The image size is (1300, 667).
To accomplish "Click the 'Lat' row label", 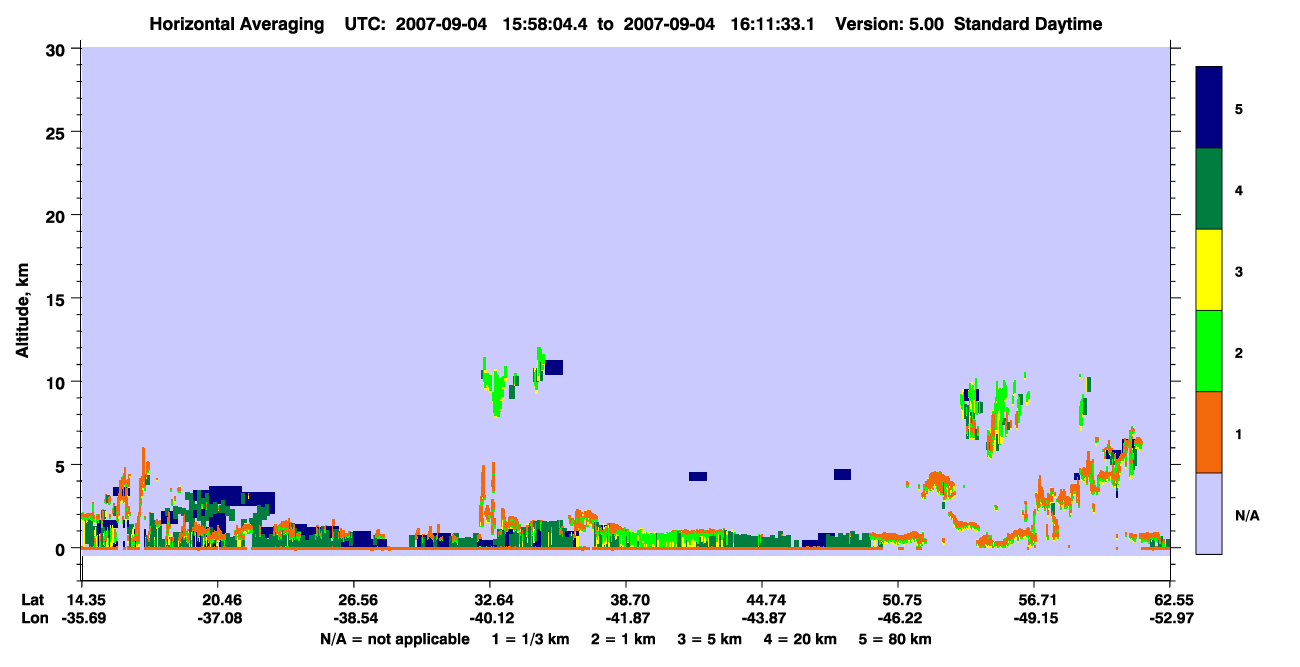I will coord(34,600).
